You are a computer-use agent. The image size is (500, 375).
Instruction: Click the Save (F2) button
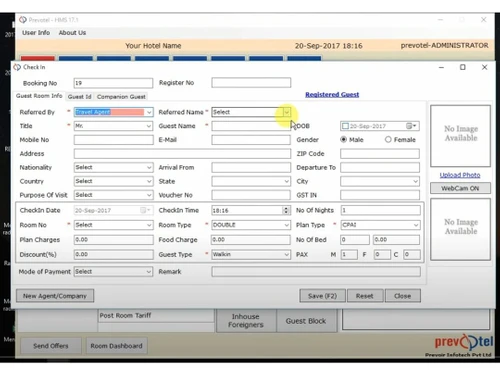[x=322, y=296]
